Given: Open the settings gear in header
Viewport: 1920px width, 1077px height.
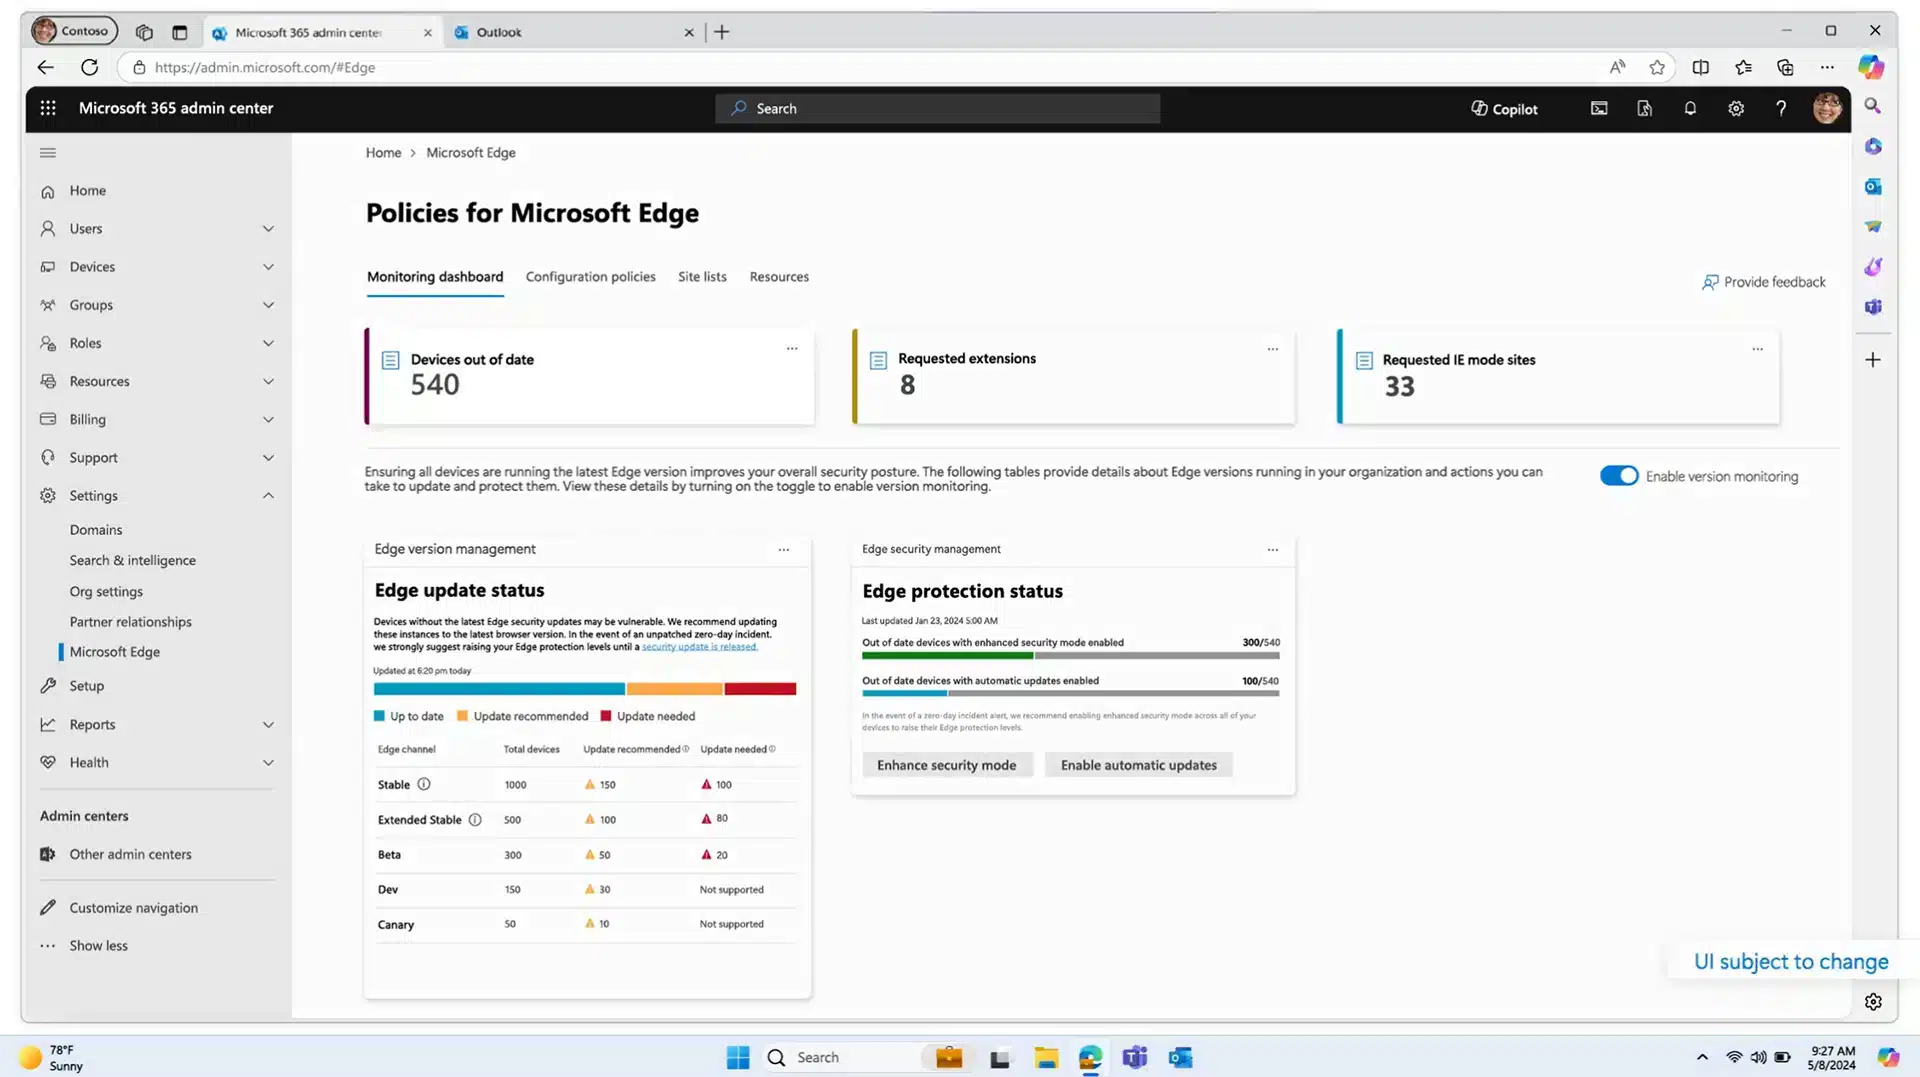Looking at the screenshot, I should (1736, 109).
